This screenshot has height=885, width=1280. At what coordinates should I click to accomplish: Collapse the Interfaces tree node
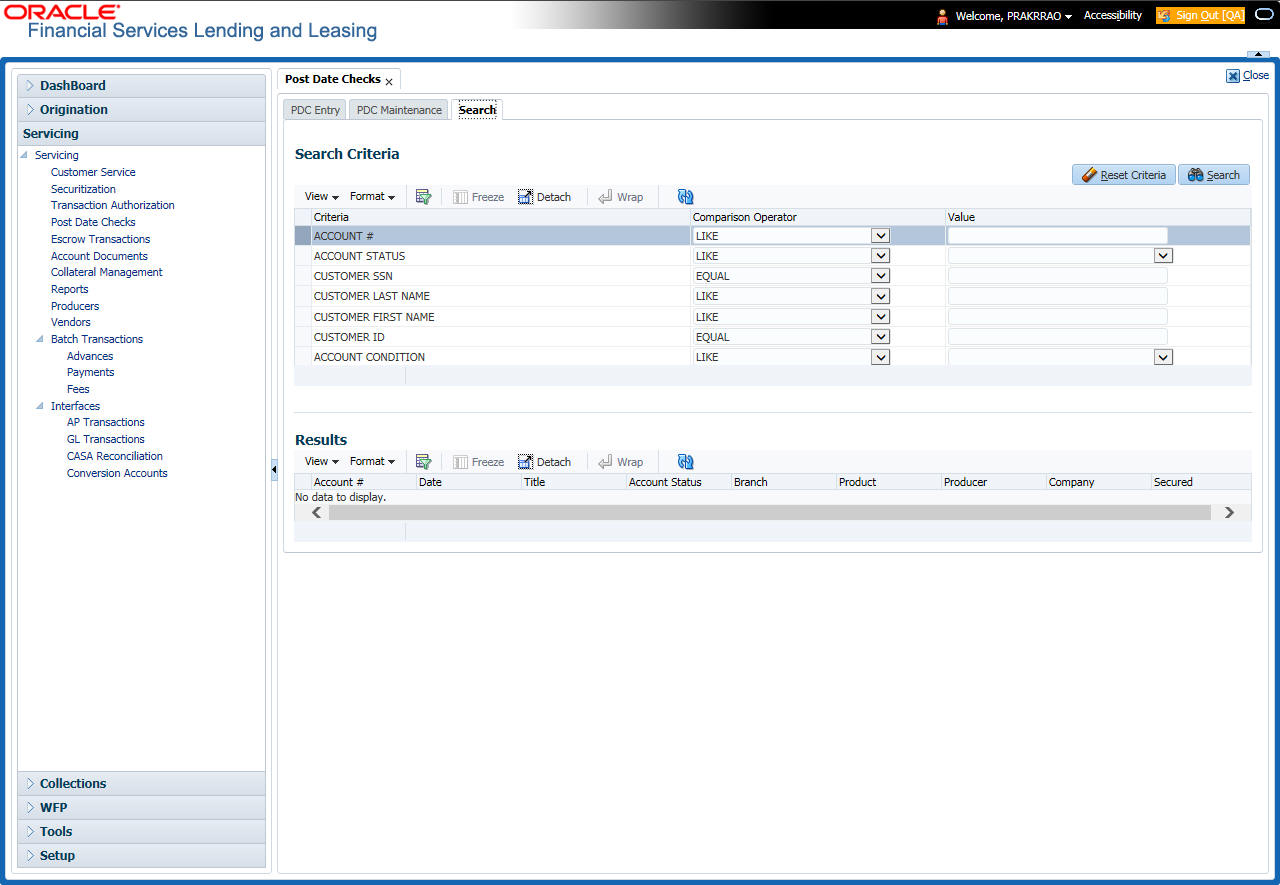(40, 406)
